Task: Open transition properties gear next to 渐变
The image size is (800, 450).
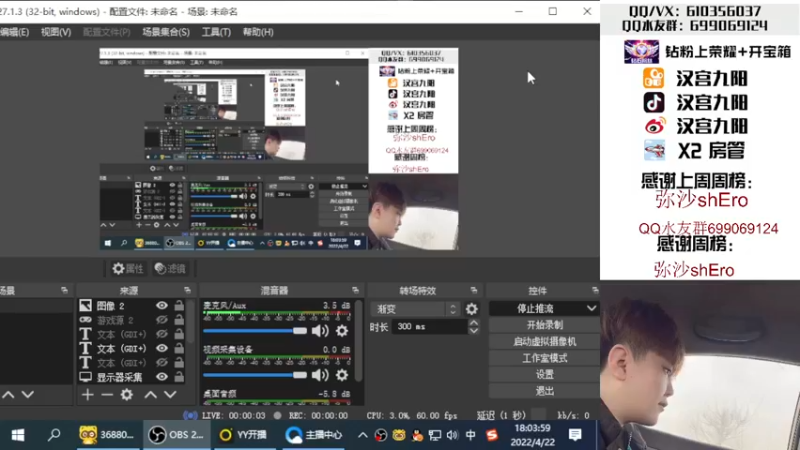Action: [472, 309]
